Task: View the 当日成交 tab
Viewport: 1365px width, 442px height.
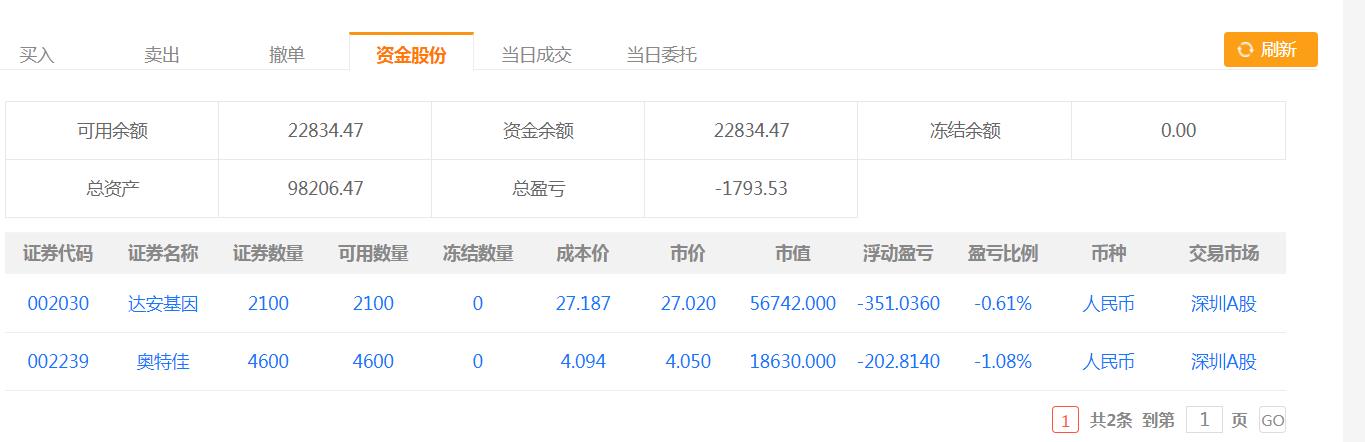Action: 536,55
